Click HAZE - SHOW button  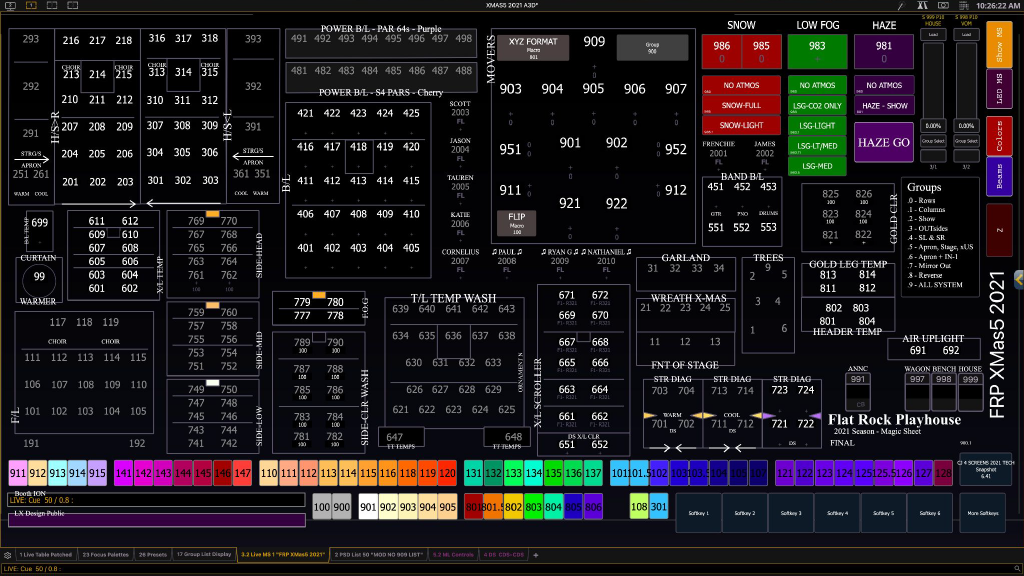[x=884, y=105]
